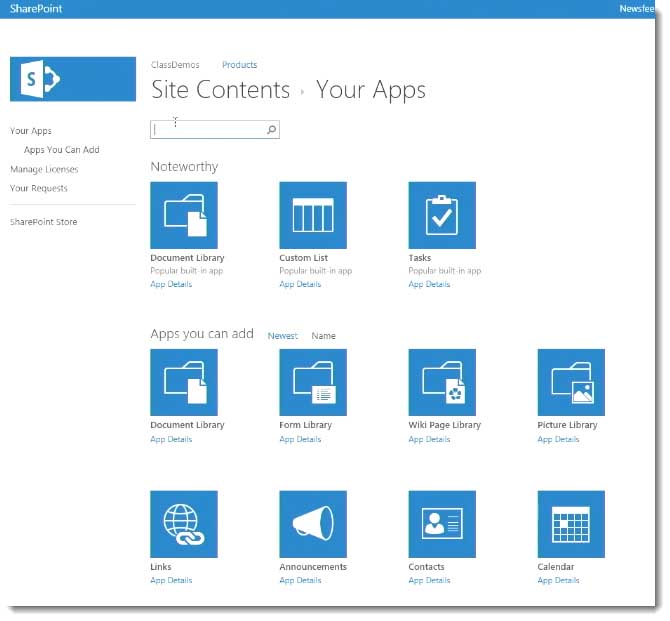
Task: Click the Tasks title text
Action: 420,258
